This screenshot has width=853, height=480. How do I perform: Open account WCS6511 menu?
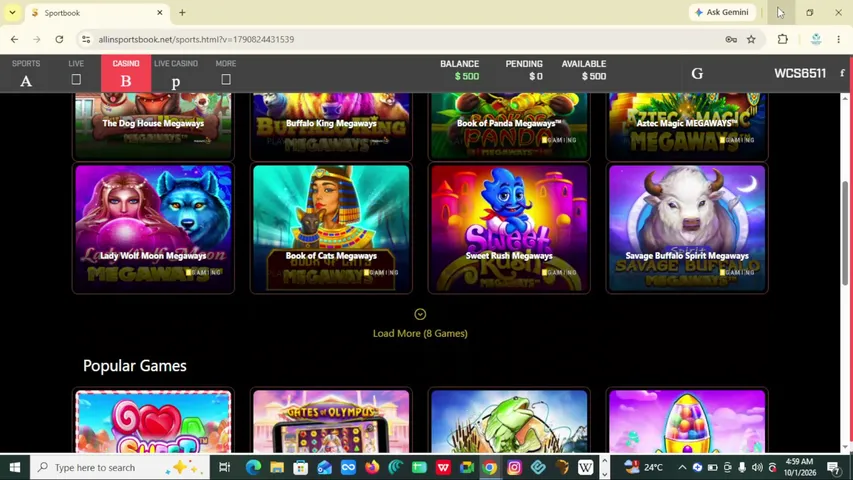[800, 73]
